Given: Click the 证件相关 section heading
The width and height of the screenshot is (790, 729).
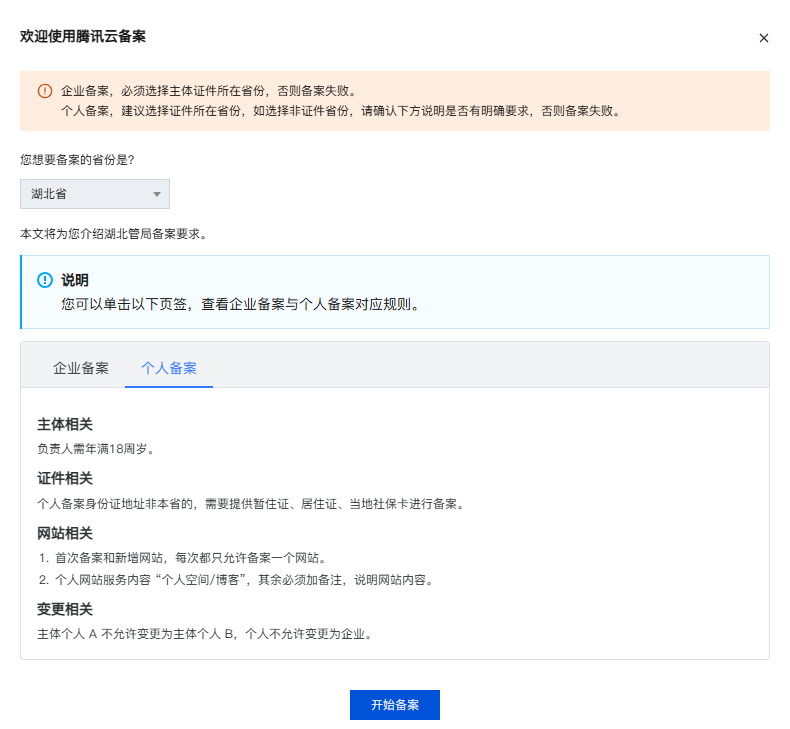Looking at the screenshot, I should tap(65, 479).
